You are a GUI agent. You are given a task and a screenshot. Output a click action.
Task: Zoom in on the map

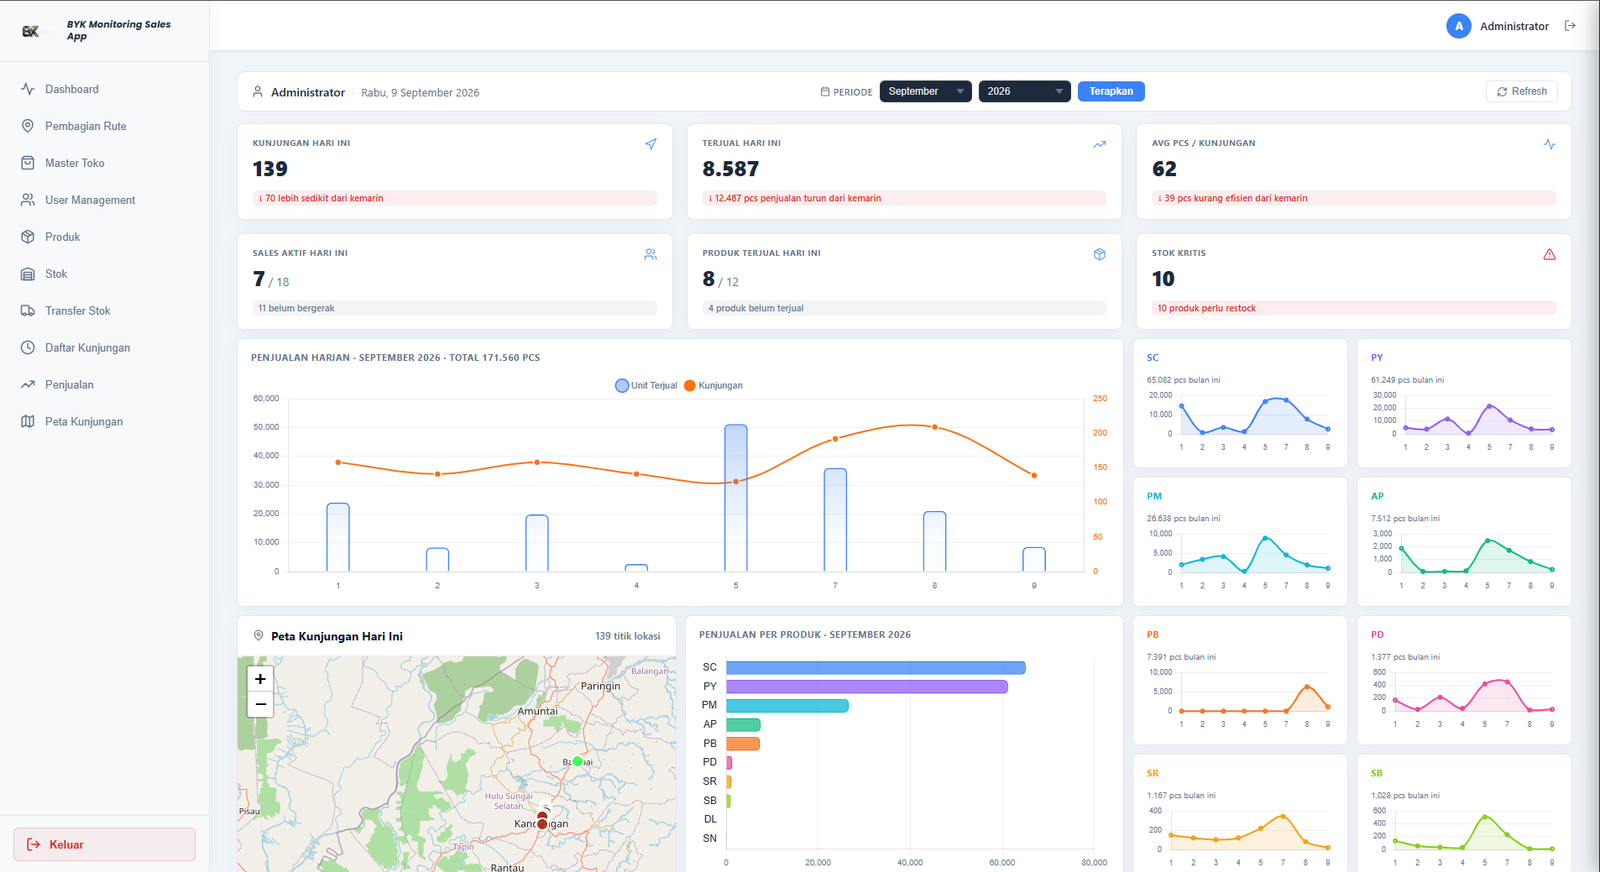pos(260,679)
